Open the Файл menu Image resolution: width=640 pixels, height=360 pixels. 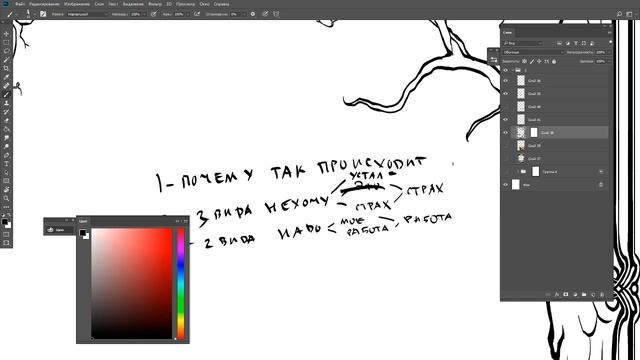[x=20, y=4]
